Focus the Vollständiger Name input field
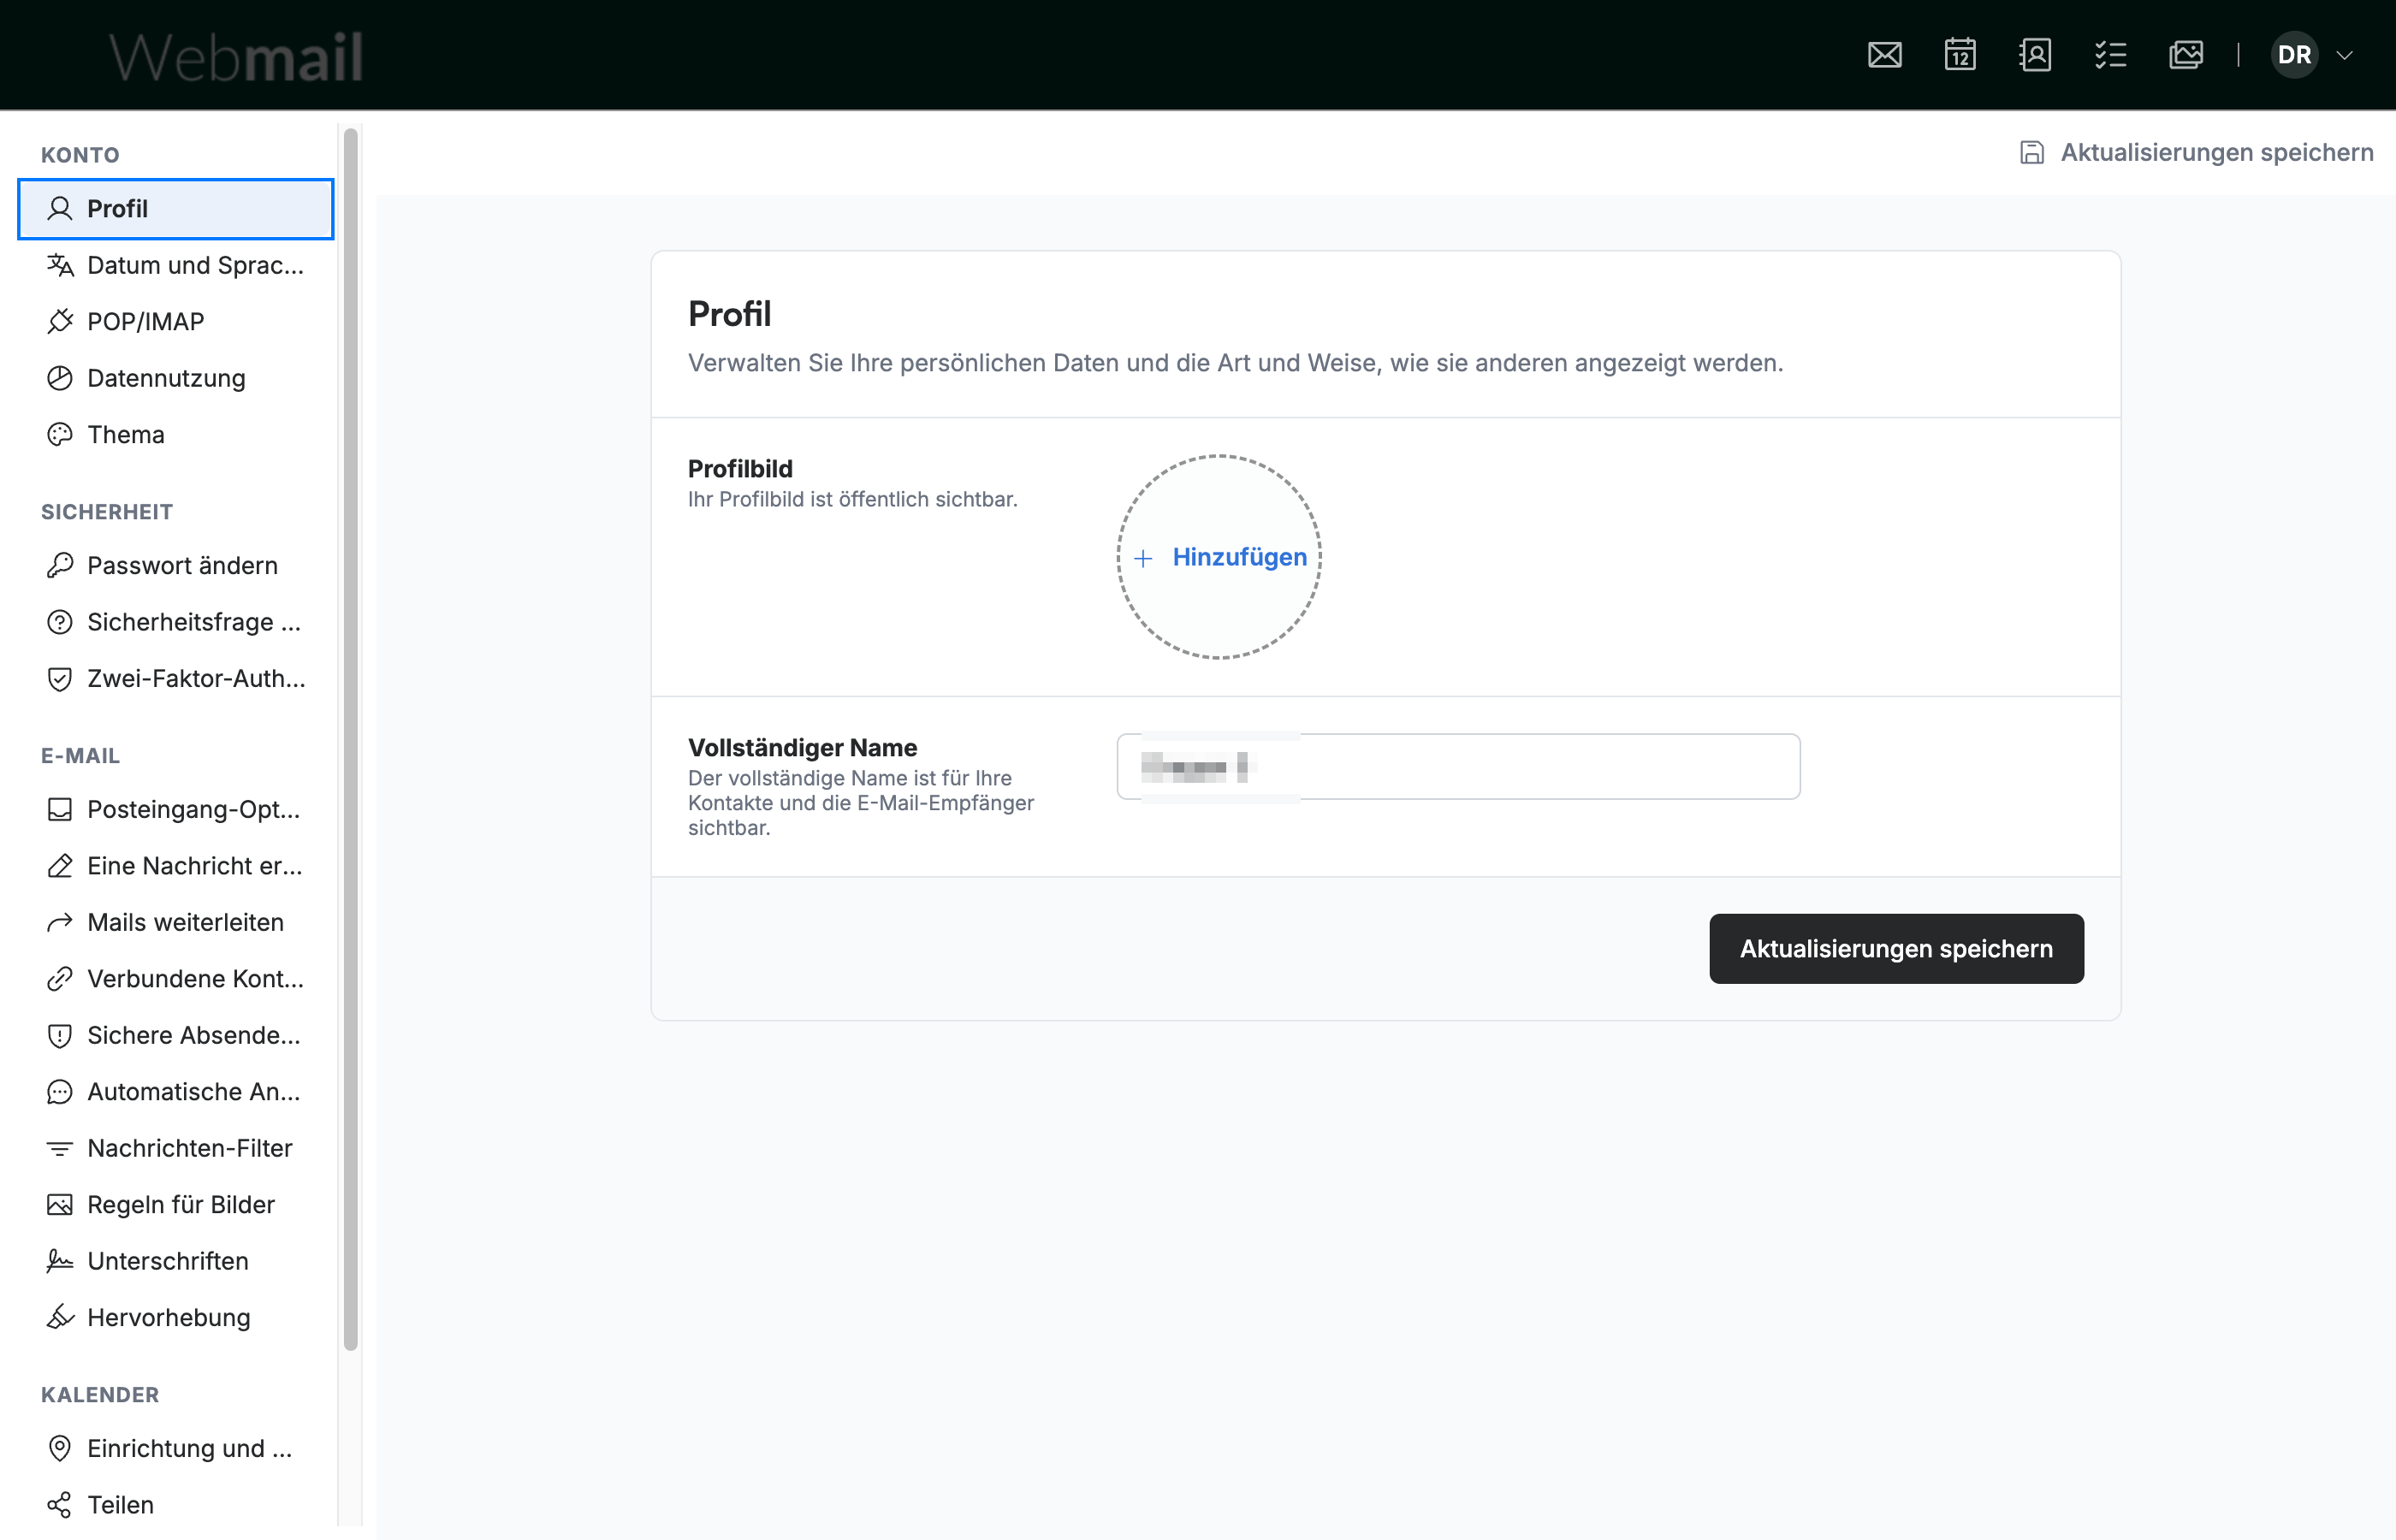2396x1540 pixels. click(x=1458, y=767)
